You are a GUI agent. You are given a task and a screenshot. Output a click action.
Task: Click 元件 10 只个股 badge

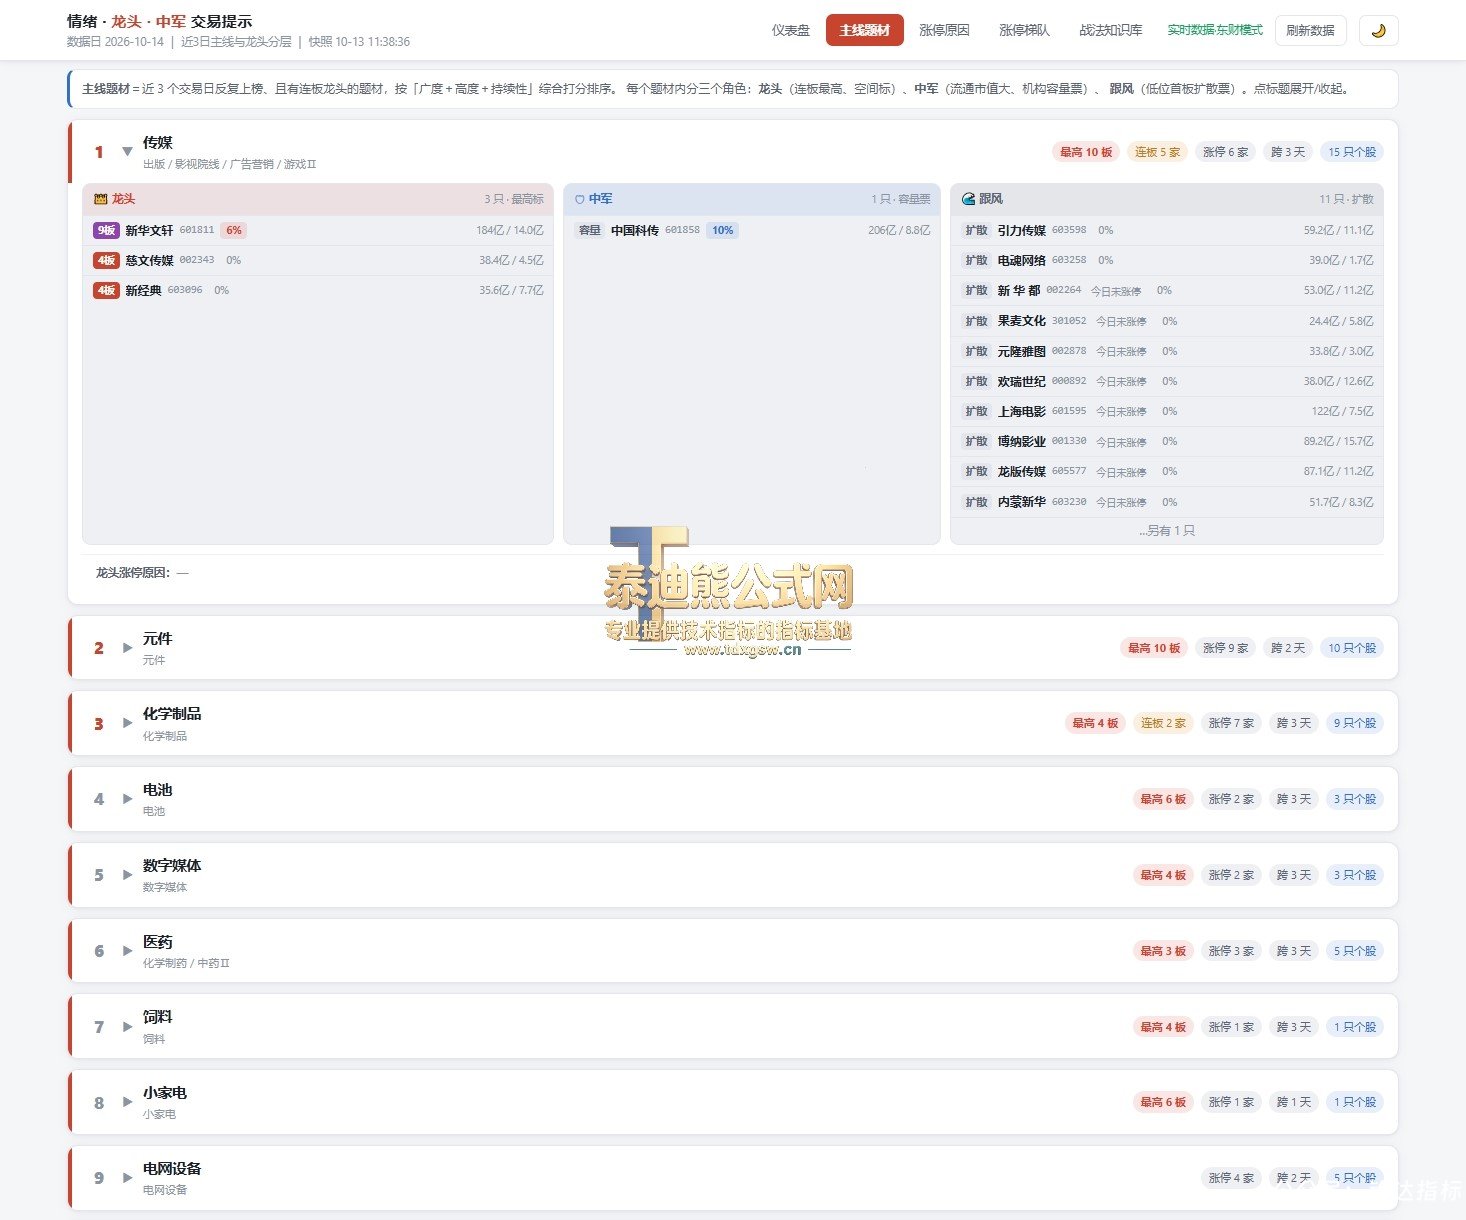click(1352, 648)
